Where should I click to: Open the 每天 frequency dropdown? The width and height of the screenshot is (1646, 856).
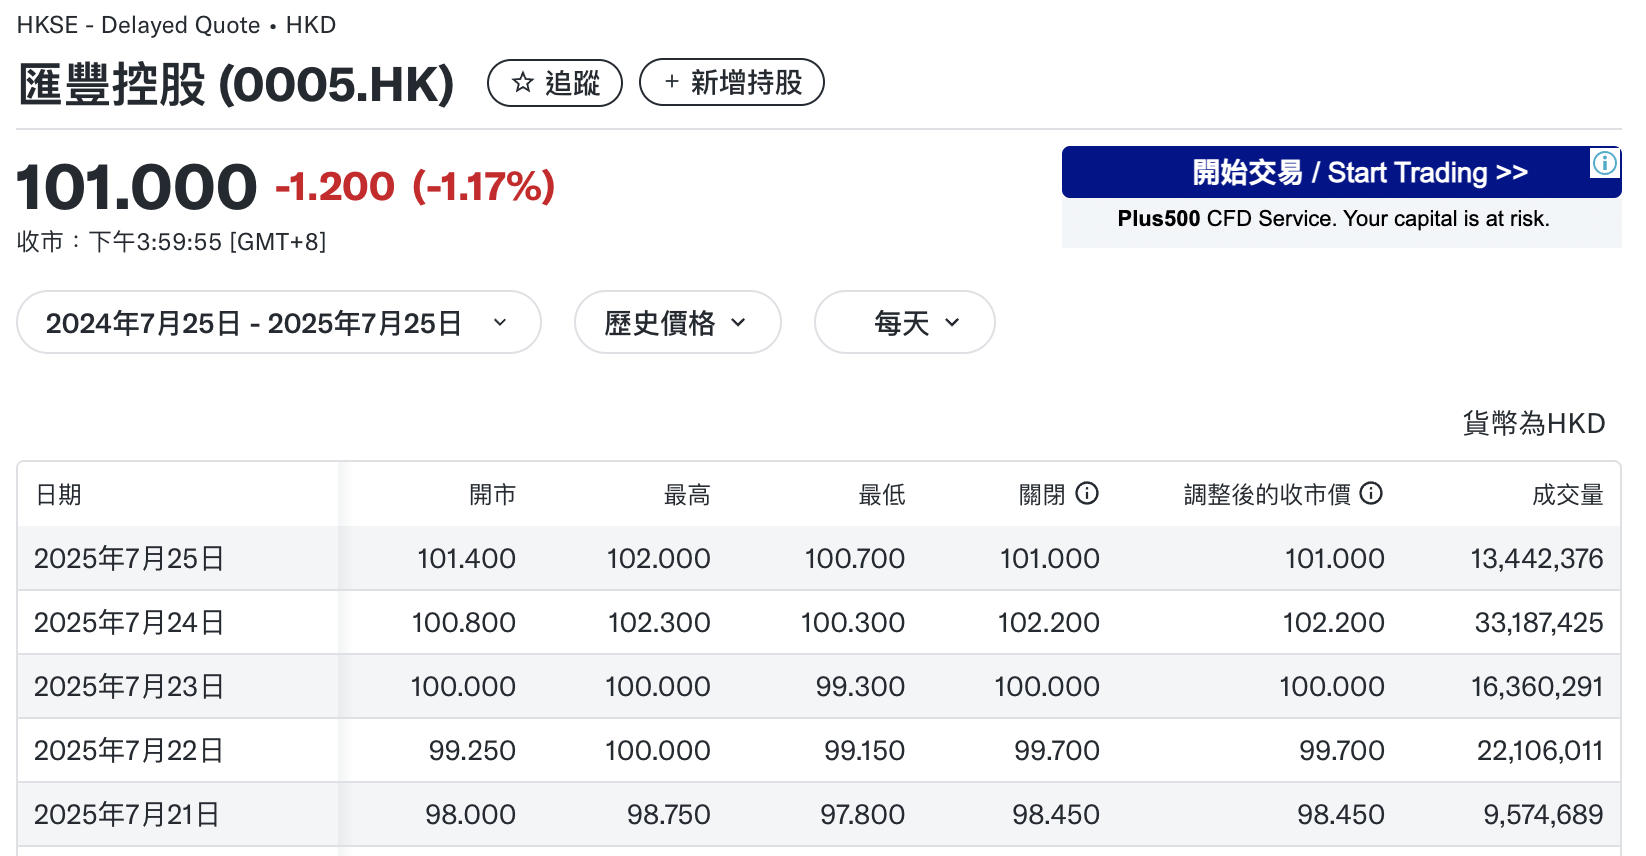pos(904,323)
